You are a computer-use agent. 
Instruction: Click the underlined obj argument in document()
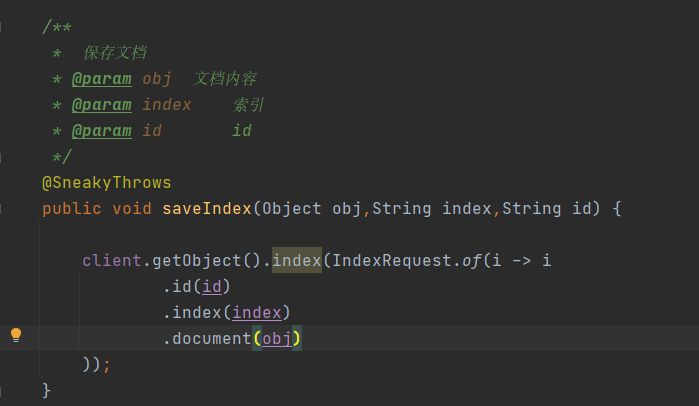[277, 339]
